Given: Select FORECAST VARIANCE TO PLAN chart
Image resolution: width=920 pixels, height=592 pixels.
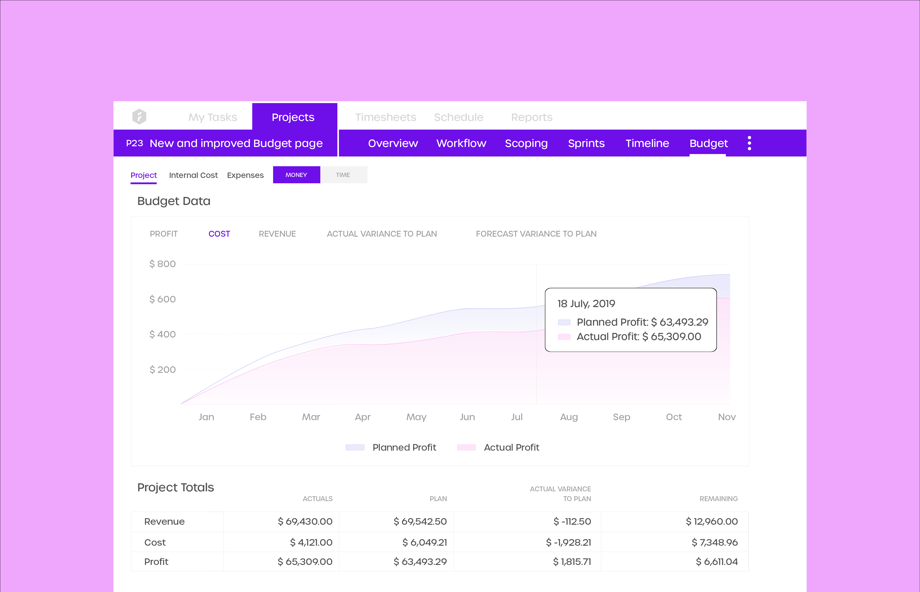Looking at the screenshot, I should (x=536, y=234).
